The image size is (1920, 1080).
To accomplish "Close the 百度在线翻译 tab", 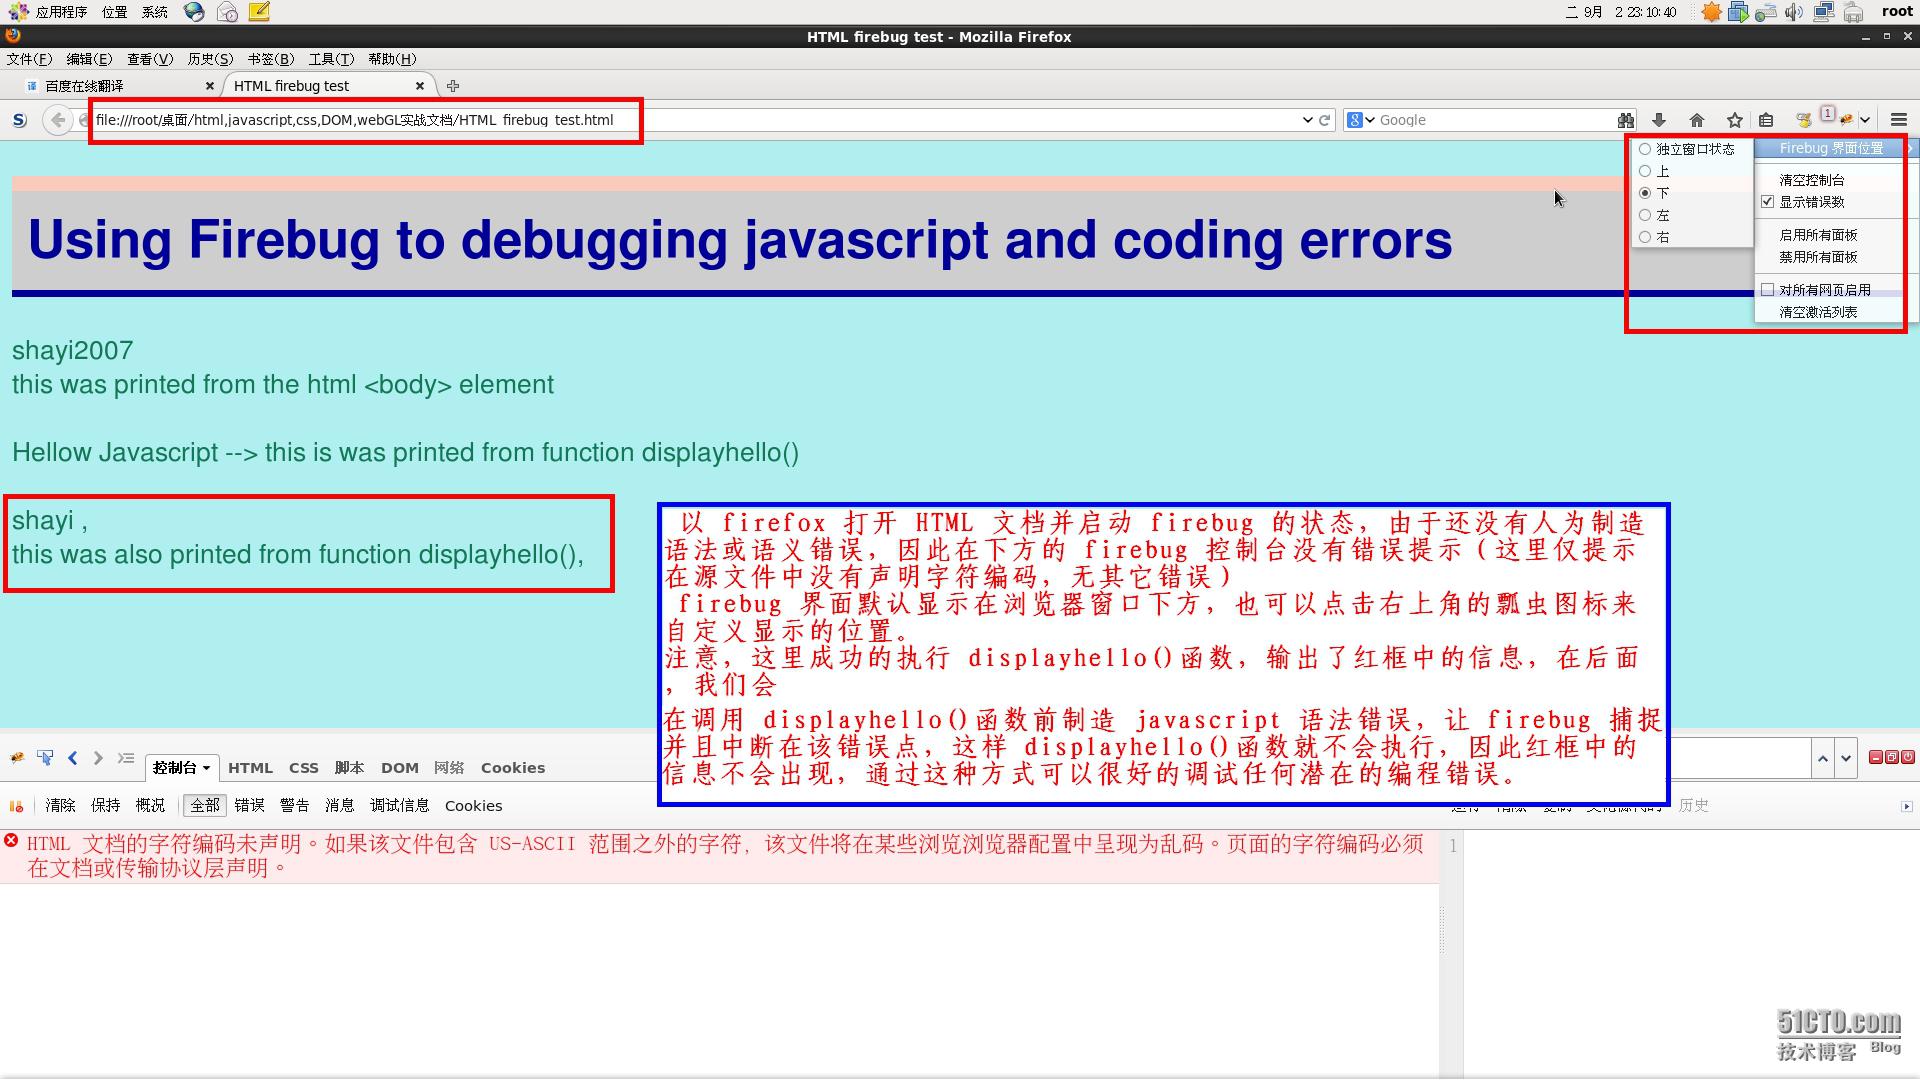I will (x=210, y=86).
